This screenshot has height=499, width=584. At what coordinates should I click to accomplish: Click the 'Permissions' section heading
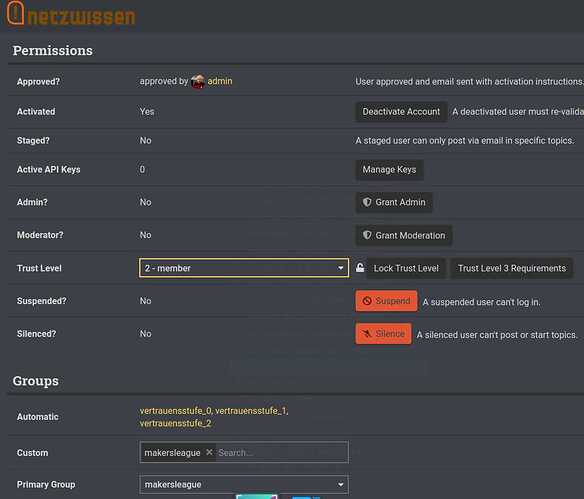coord(53,50)
